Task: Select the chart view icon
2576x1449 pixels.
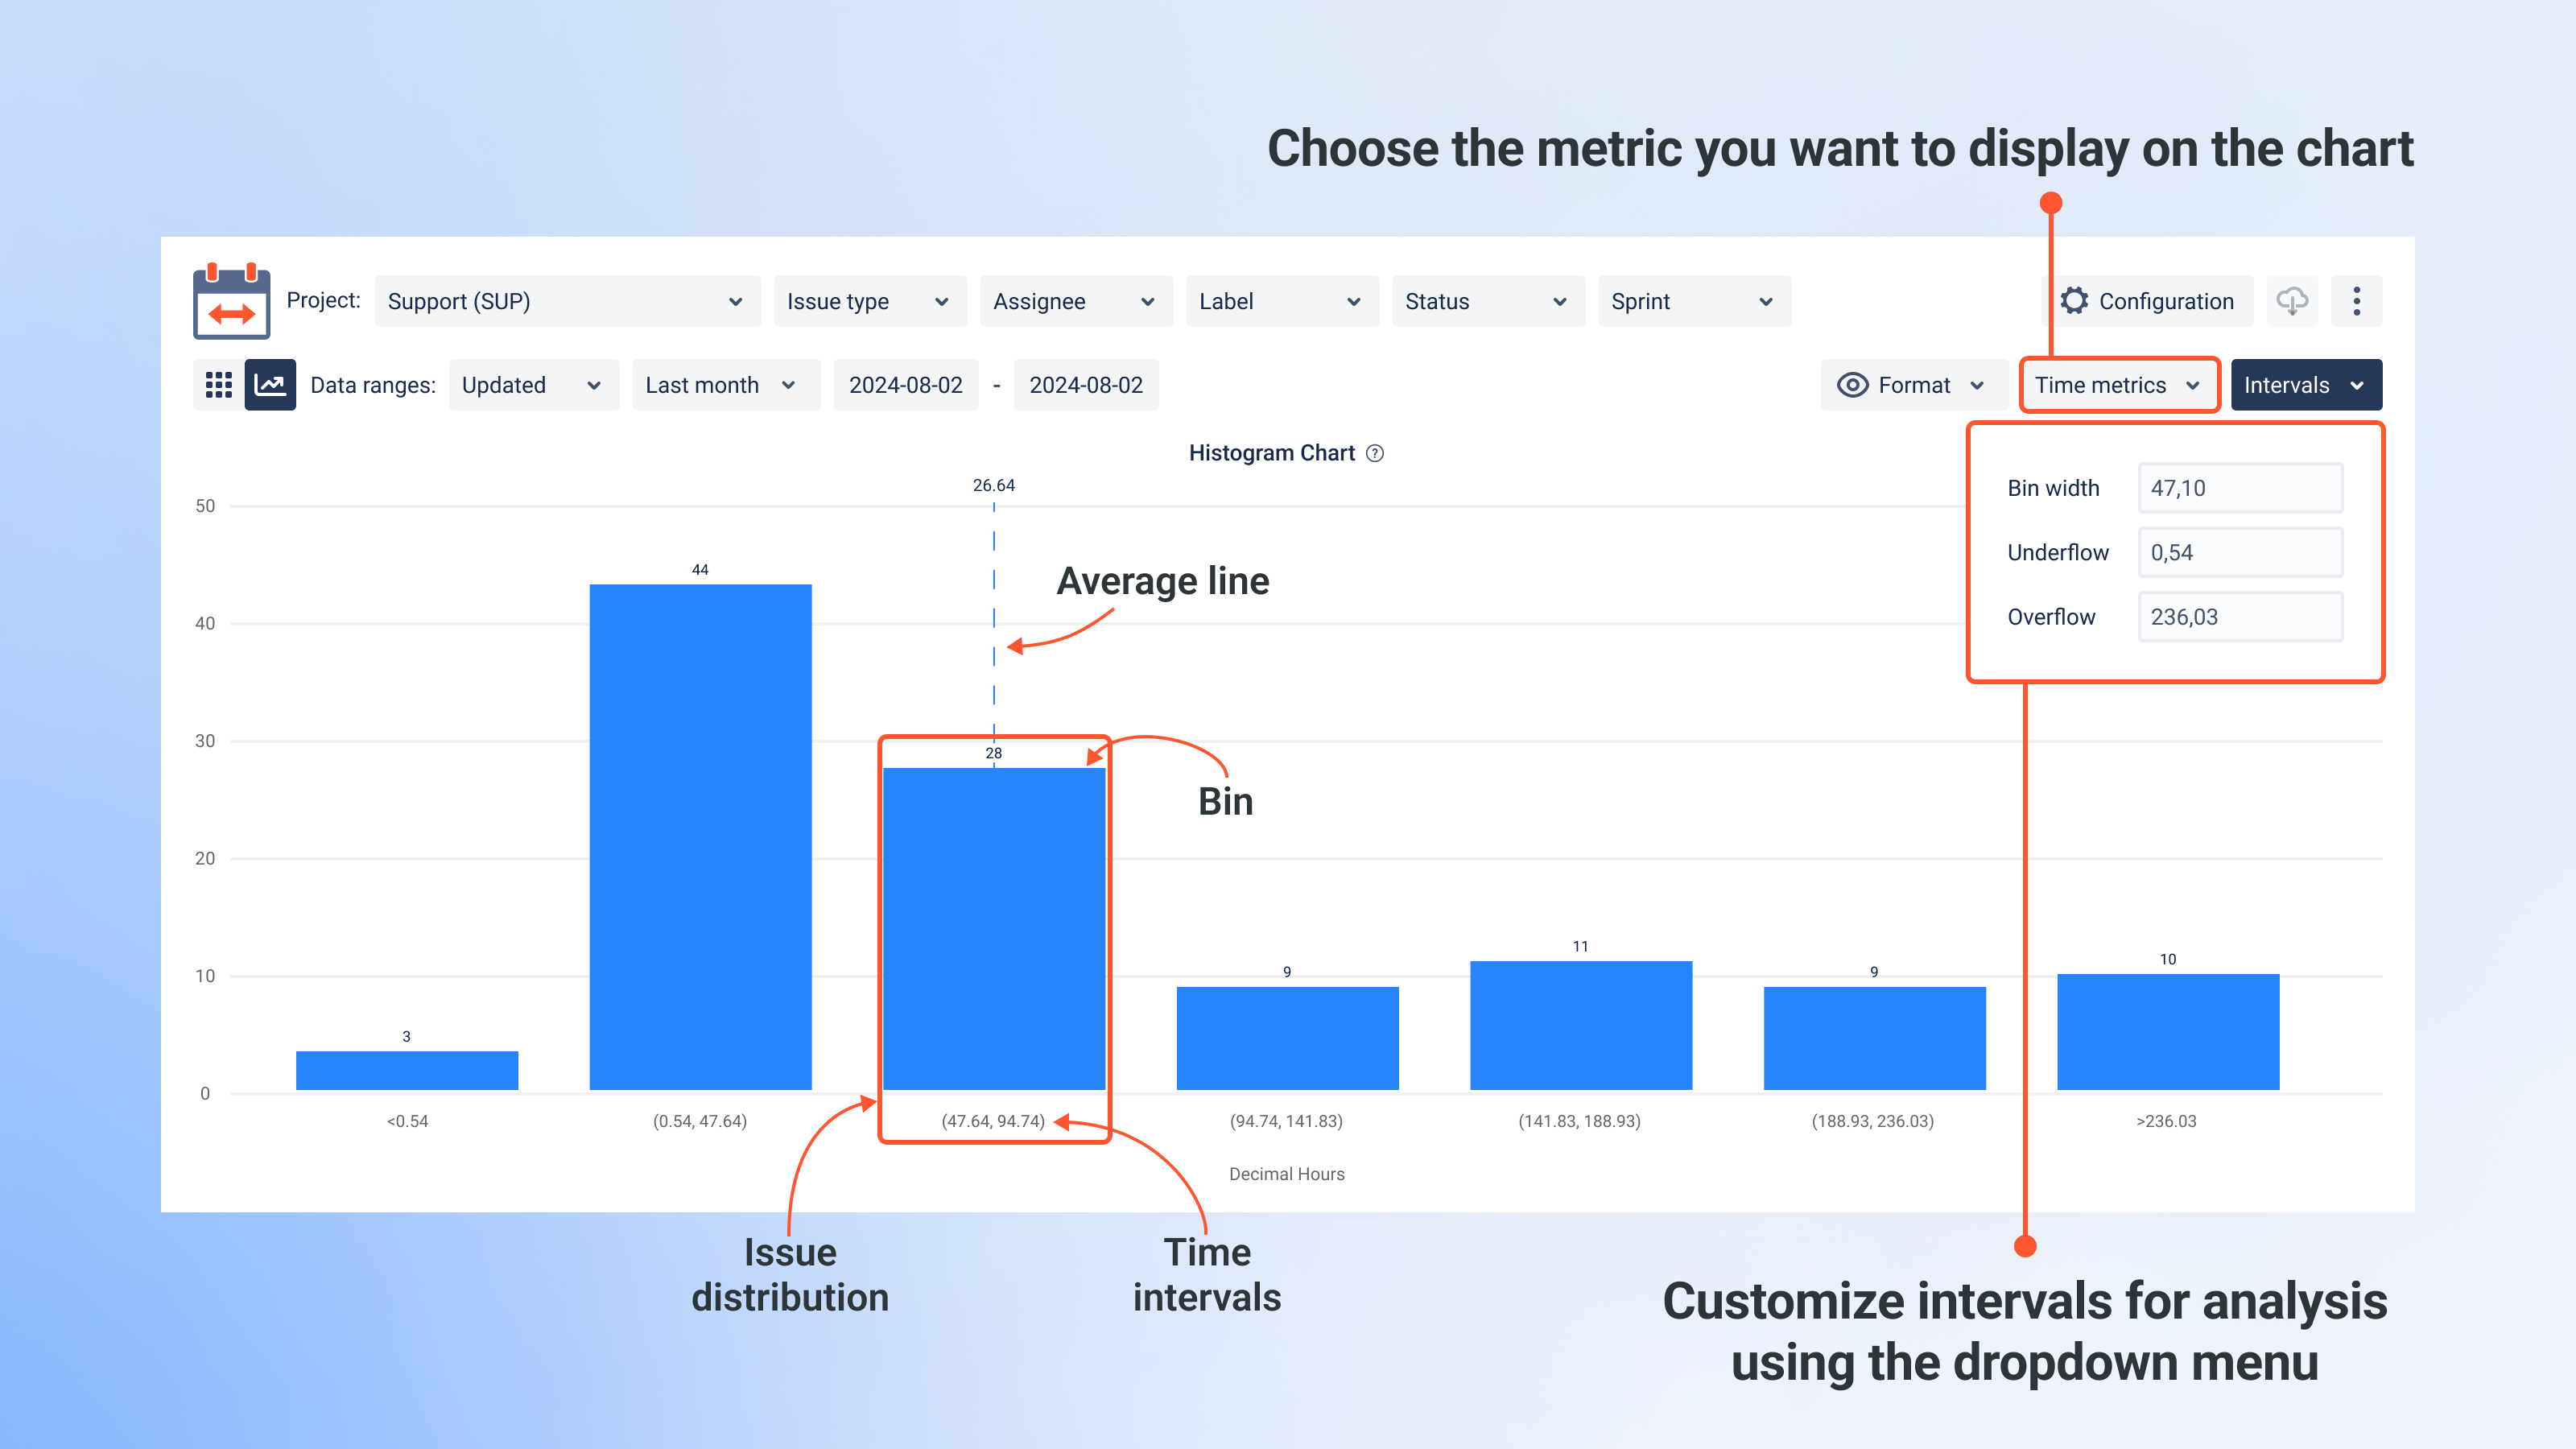Action: [270, 385]
